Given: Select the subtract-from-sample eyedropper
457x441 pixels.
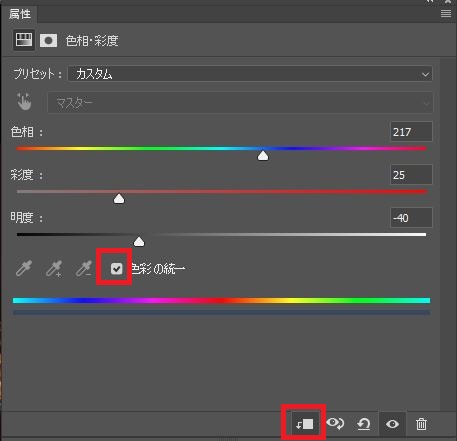Looking at the screenshot, I should (84, 268).
